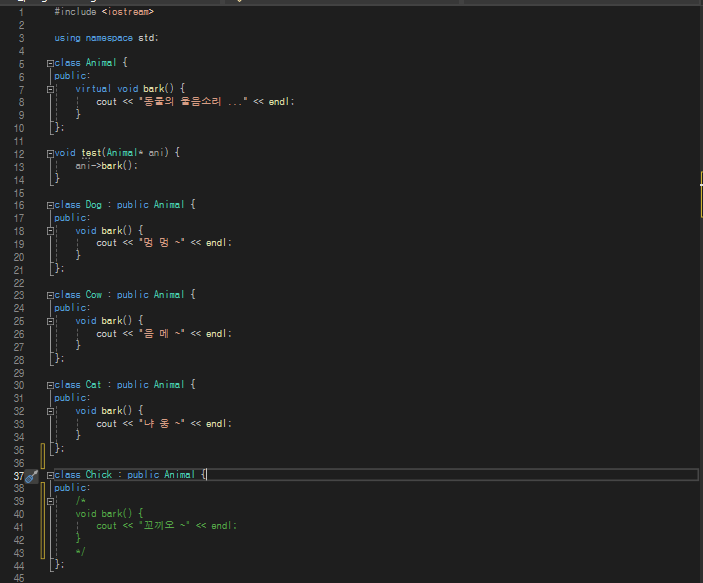
Task: Collapse bark() inside class Cat
Action: click(50, 411)
